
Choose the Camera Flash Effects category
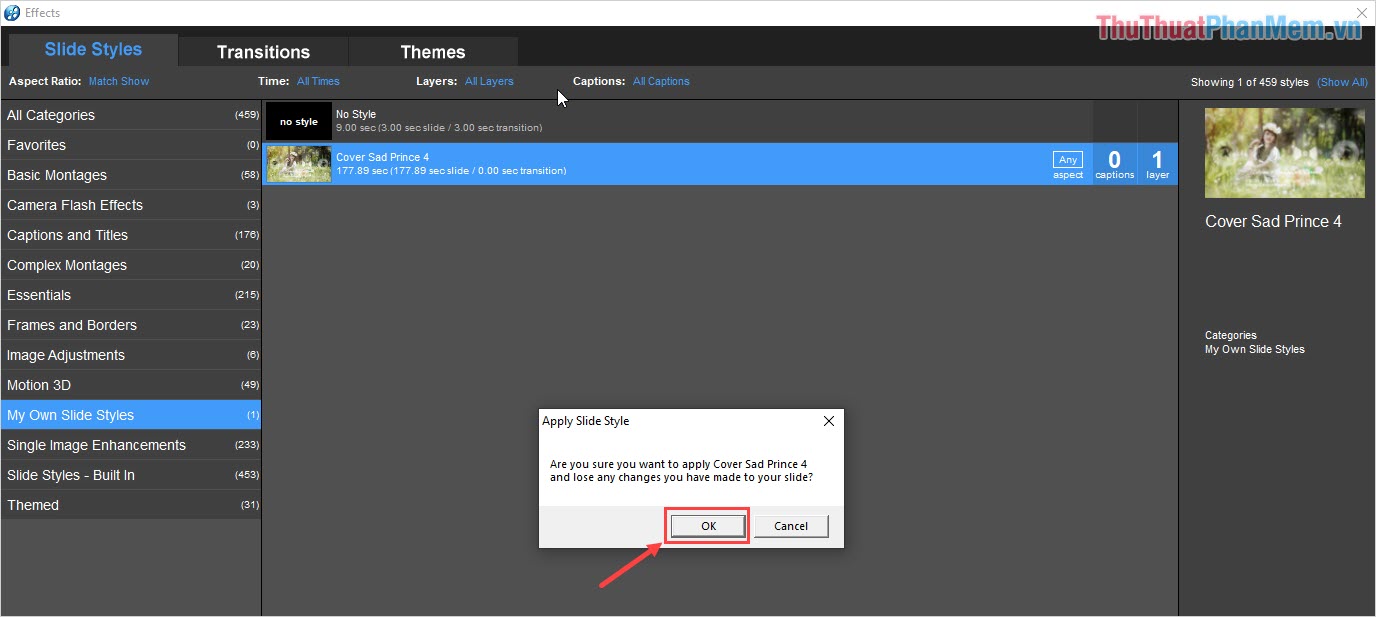tap(130, 205)
